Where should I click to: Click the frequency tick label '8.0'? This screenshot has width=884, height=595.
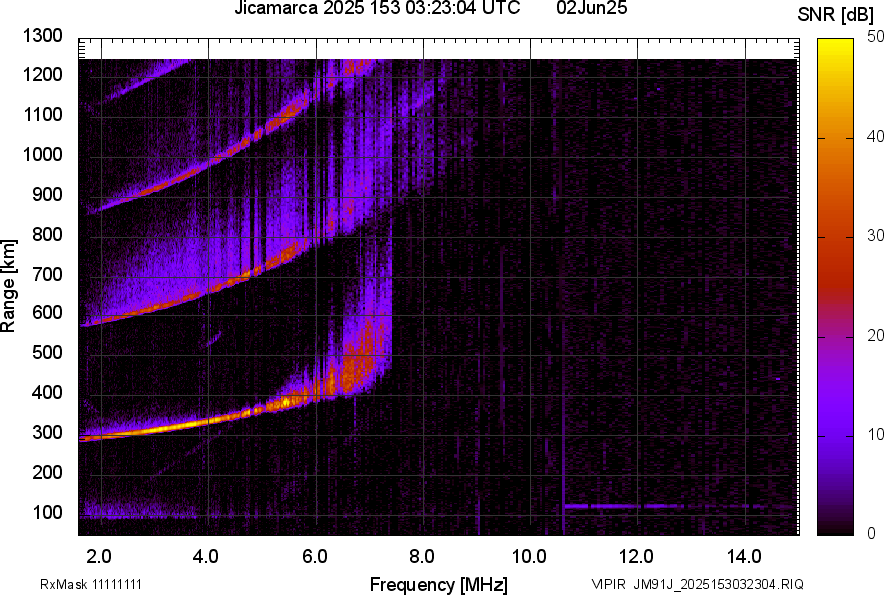point(421,557)
